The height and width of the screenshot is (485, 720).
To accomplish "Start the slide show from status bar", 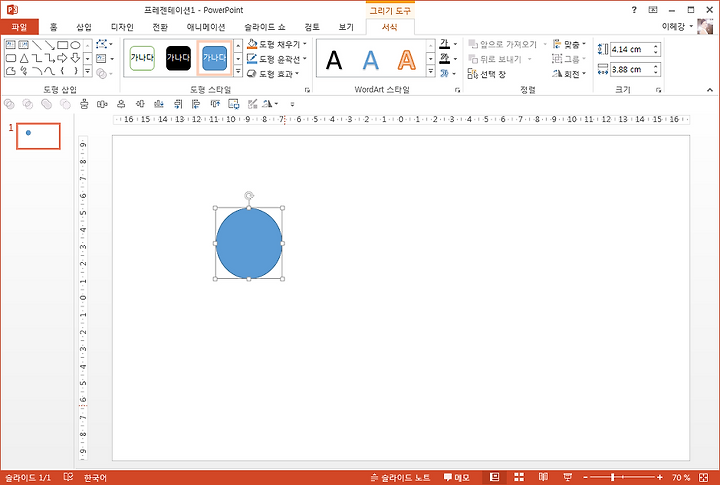I will [x=568, y=477].
